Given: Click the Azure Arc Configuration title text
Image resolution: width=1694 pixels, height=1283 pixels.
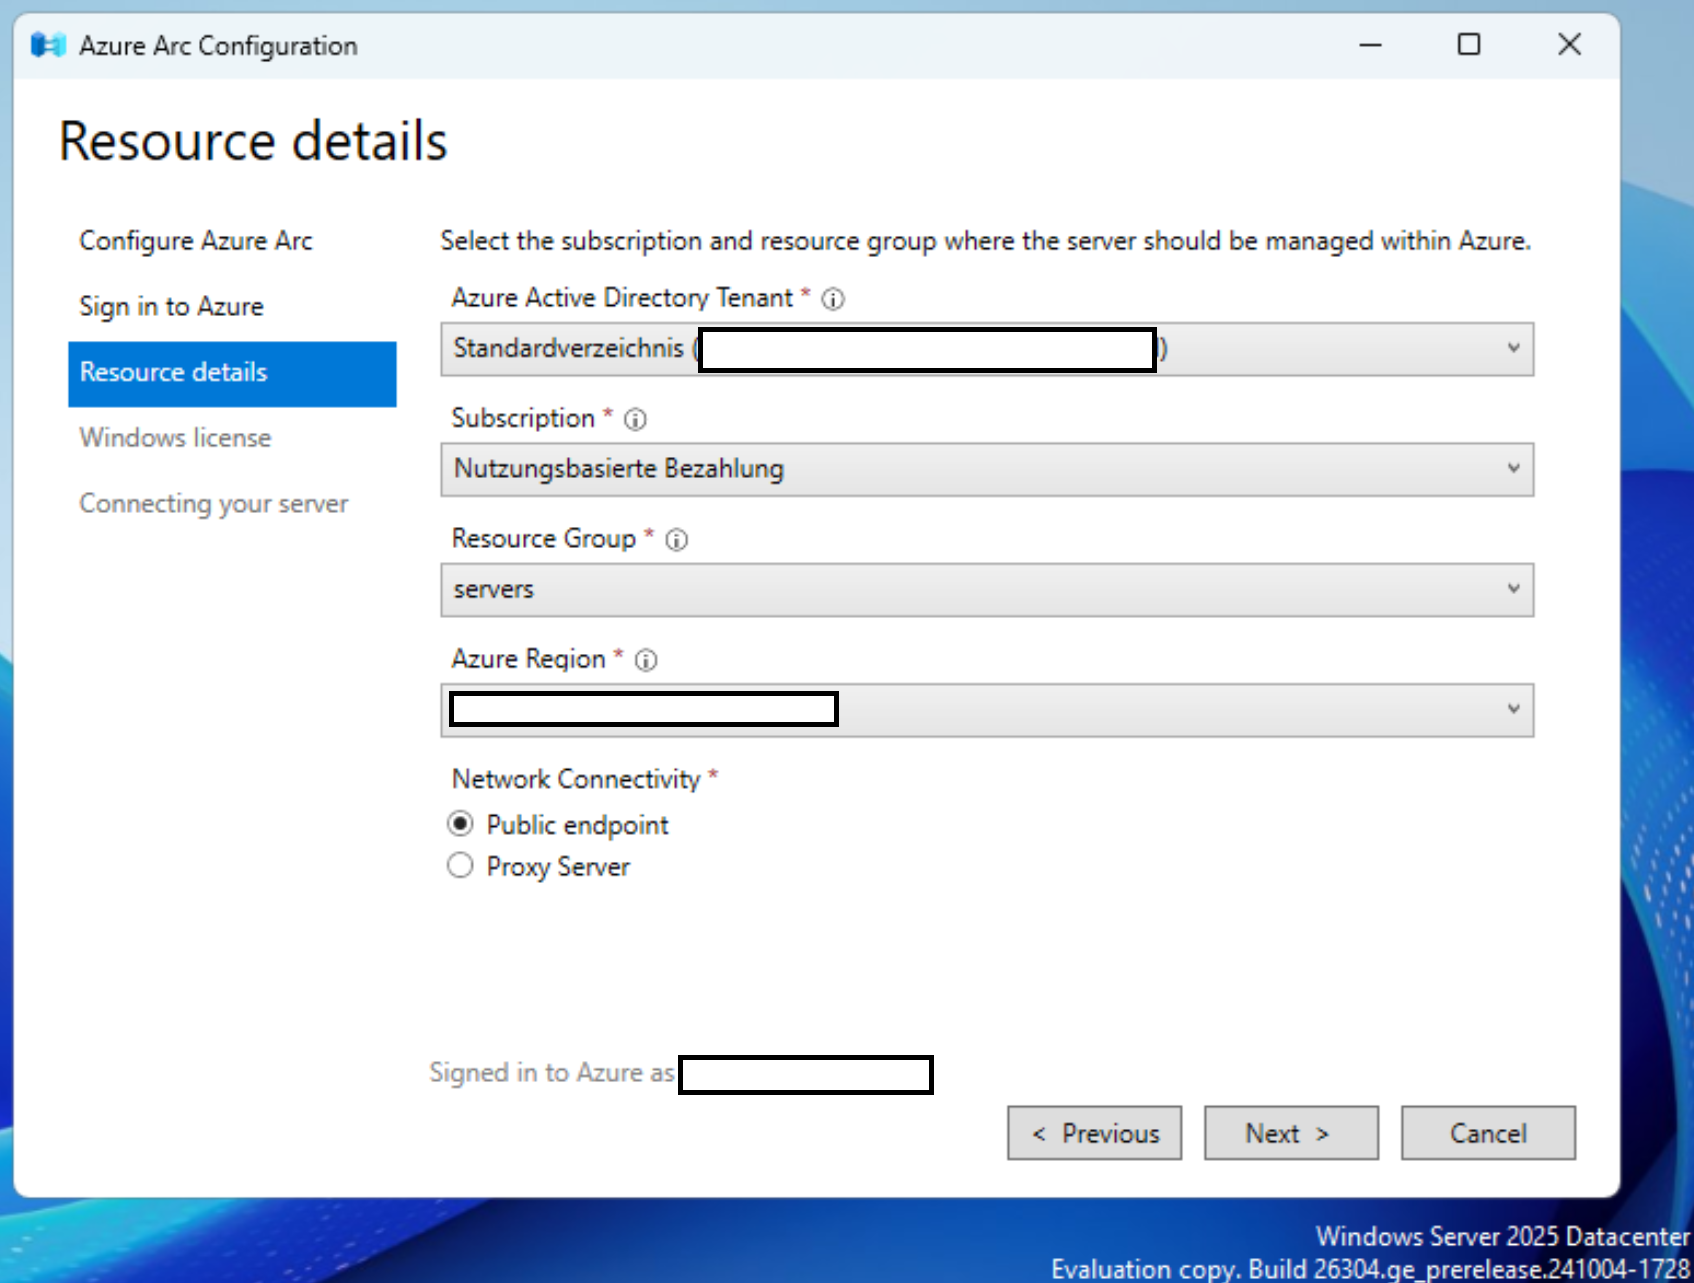Looking at the screenshot, I should pos(218,46).
